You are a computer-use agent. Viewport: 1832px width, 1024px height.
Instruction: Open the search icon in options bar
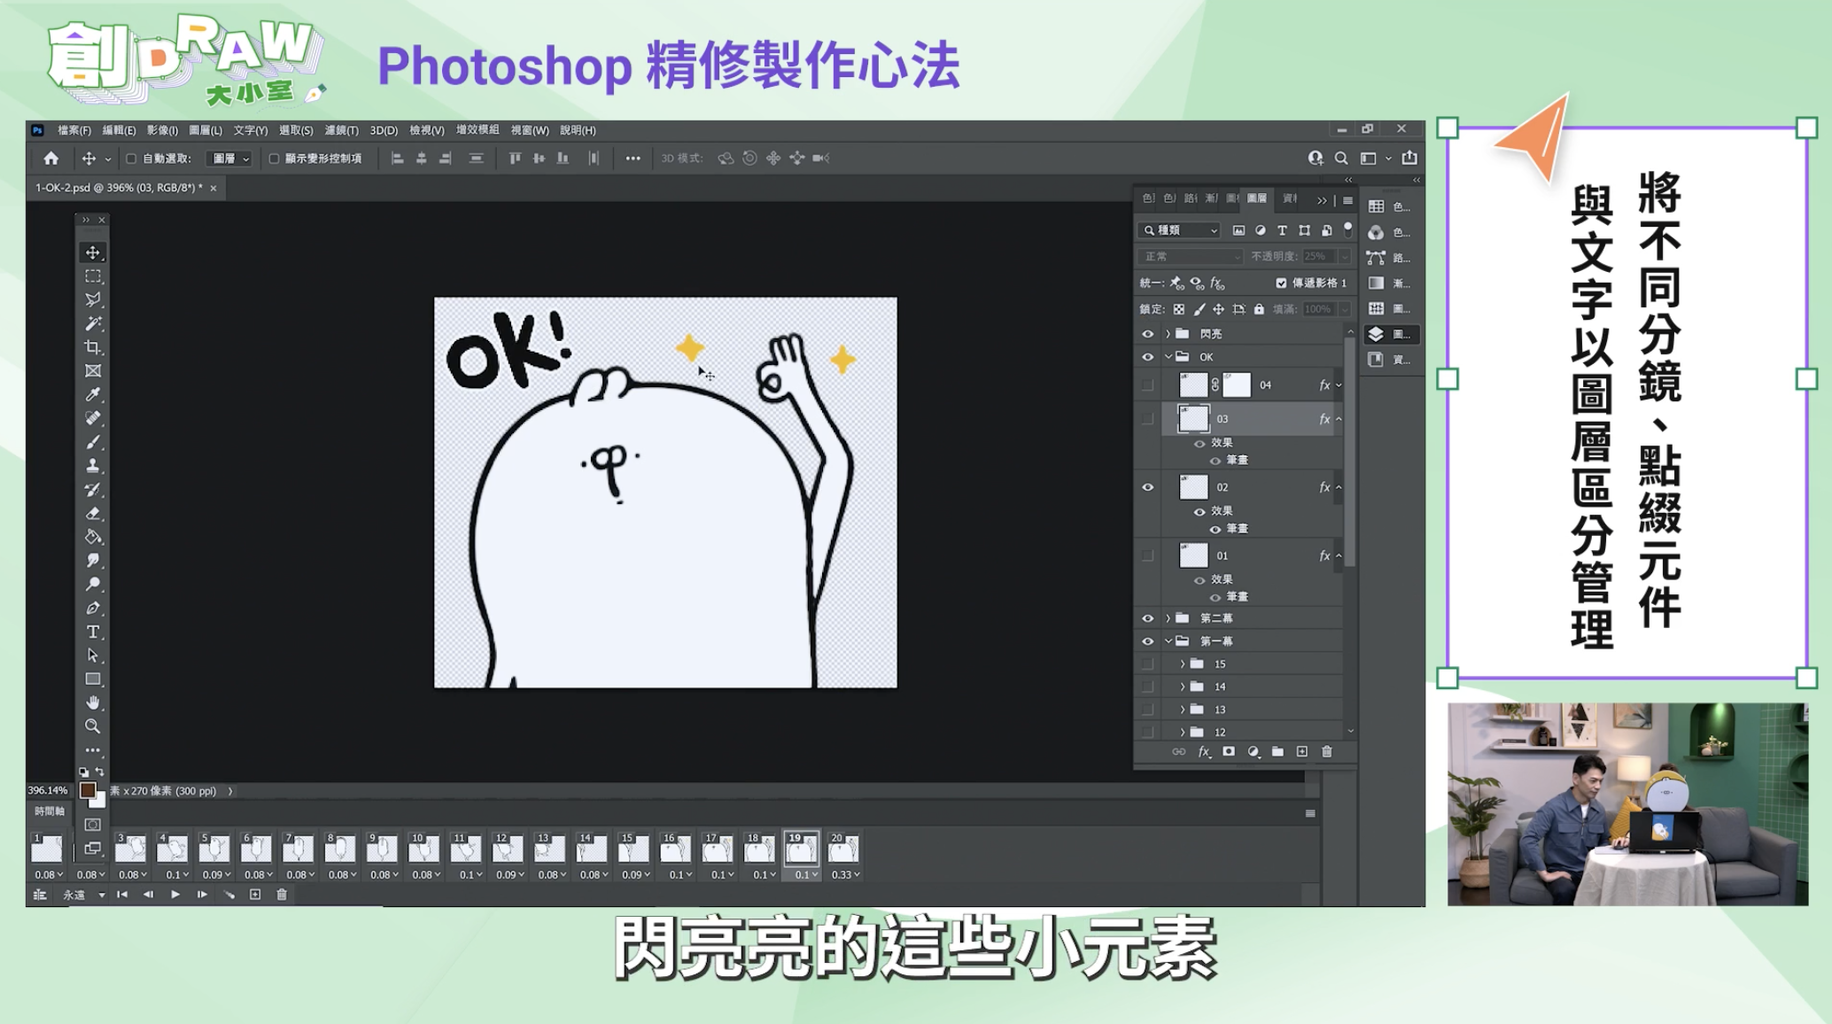1341,158
